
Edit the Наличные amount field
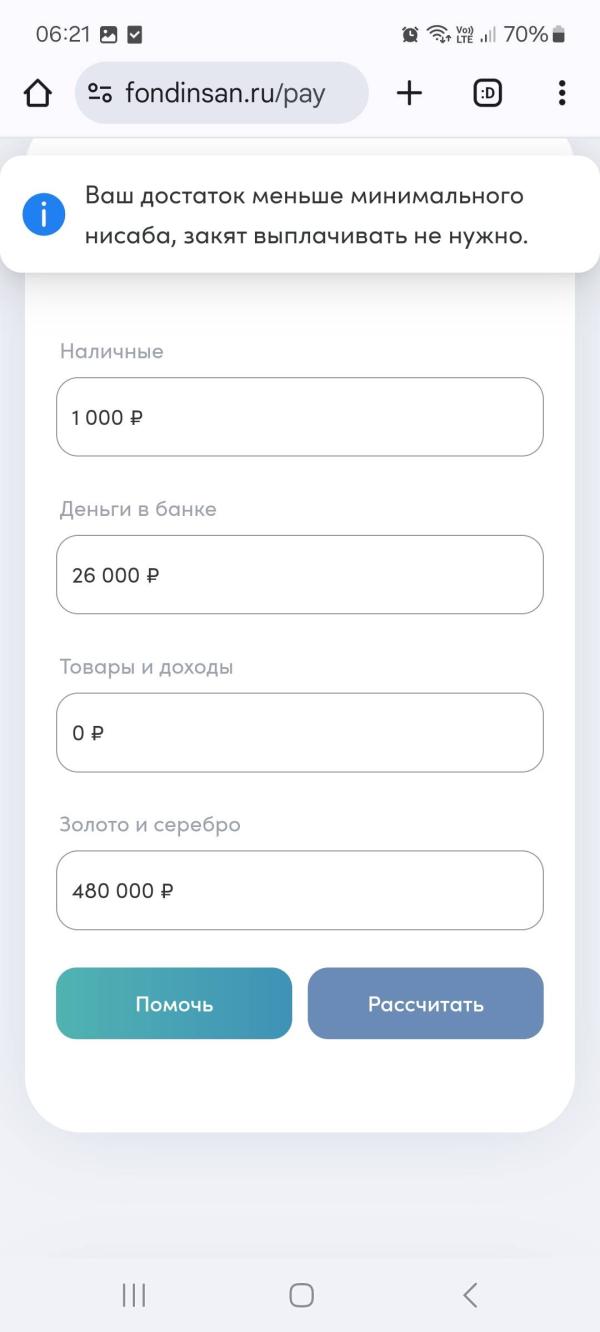[x=300, y=417]
